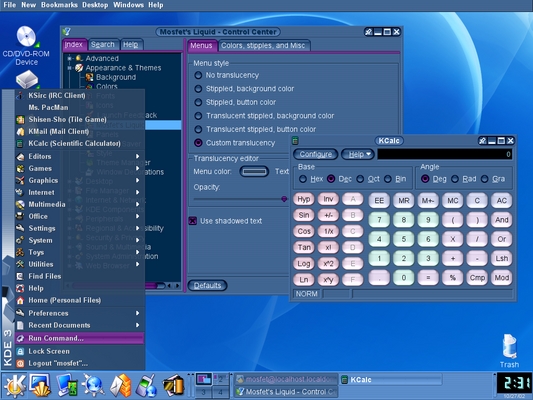Screen dimensions: 533x400
Task: Open the Bookmarks menu in top bar
Action: [59, 5]
